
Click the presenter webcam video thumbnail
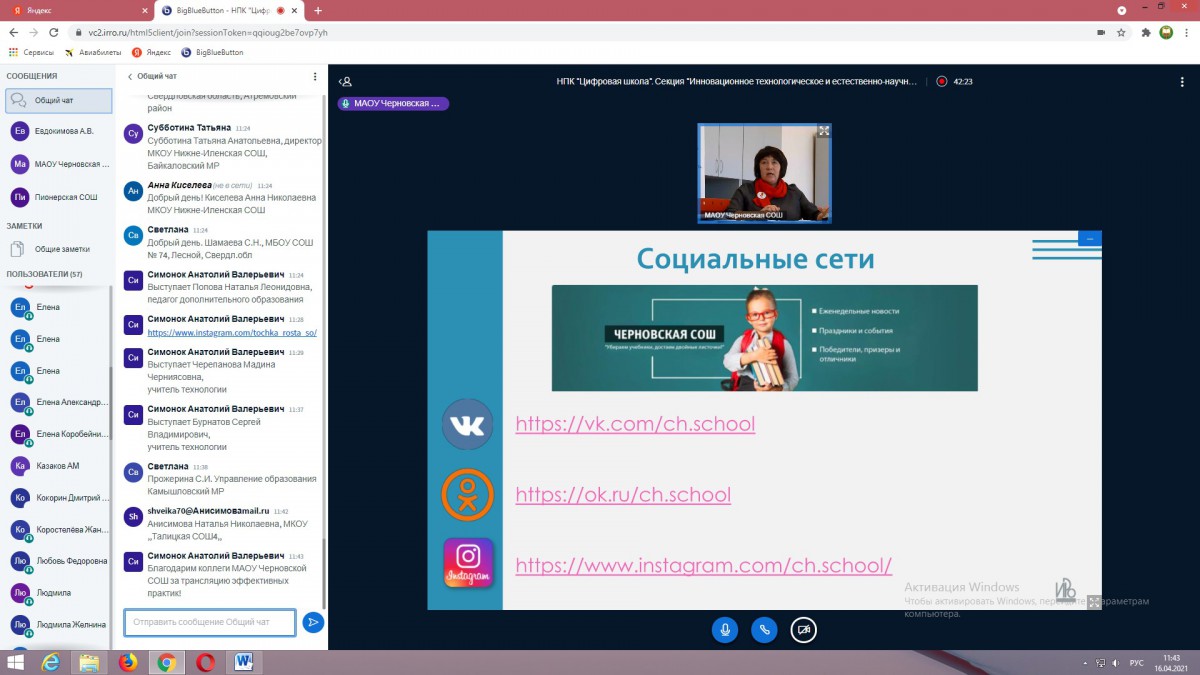point(764,173)
